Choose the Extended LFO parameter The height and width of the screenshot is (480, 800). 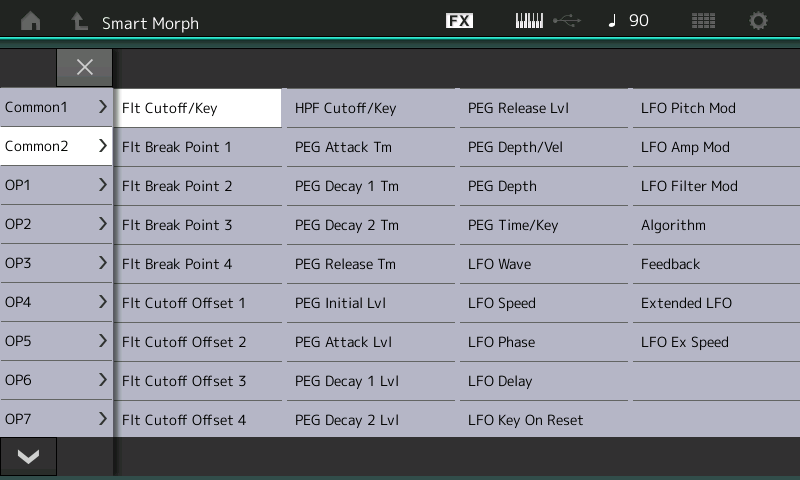click(x=716, y=303)
